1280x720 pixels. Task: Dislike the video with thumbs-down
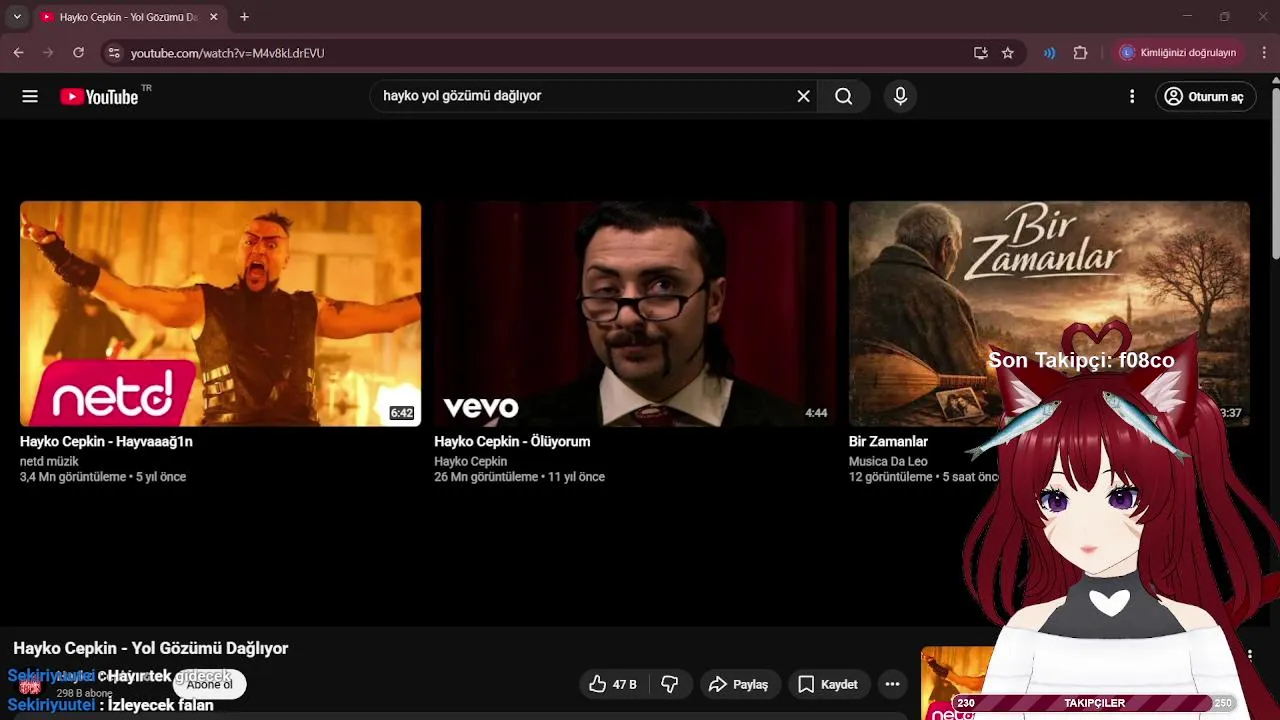click(670, 684)
